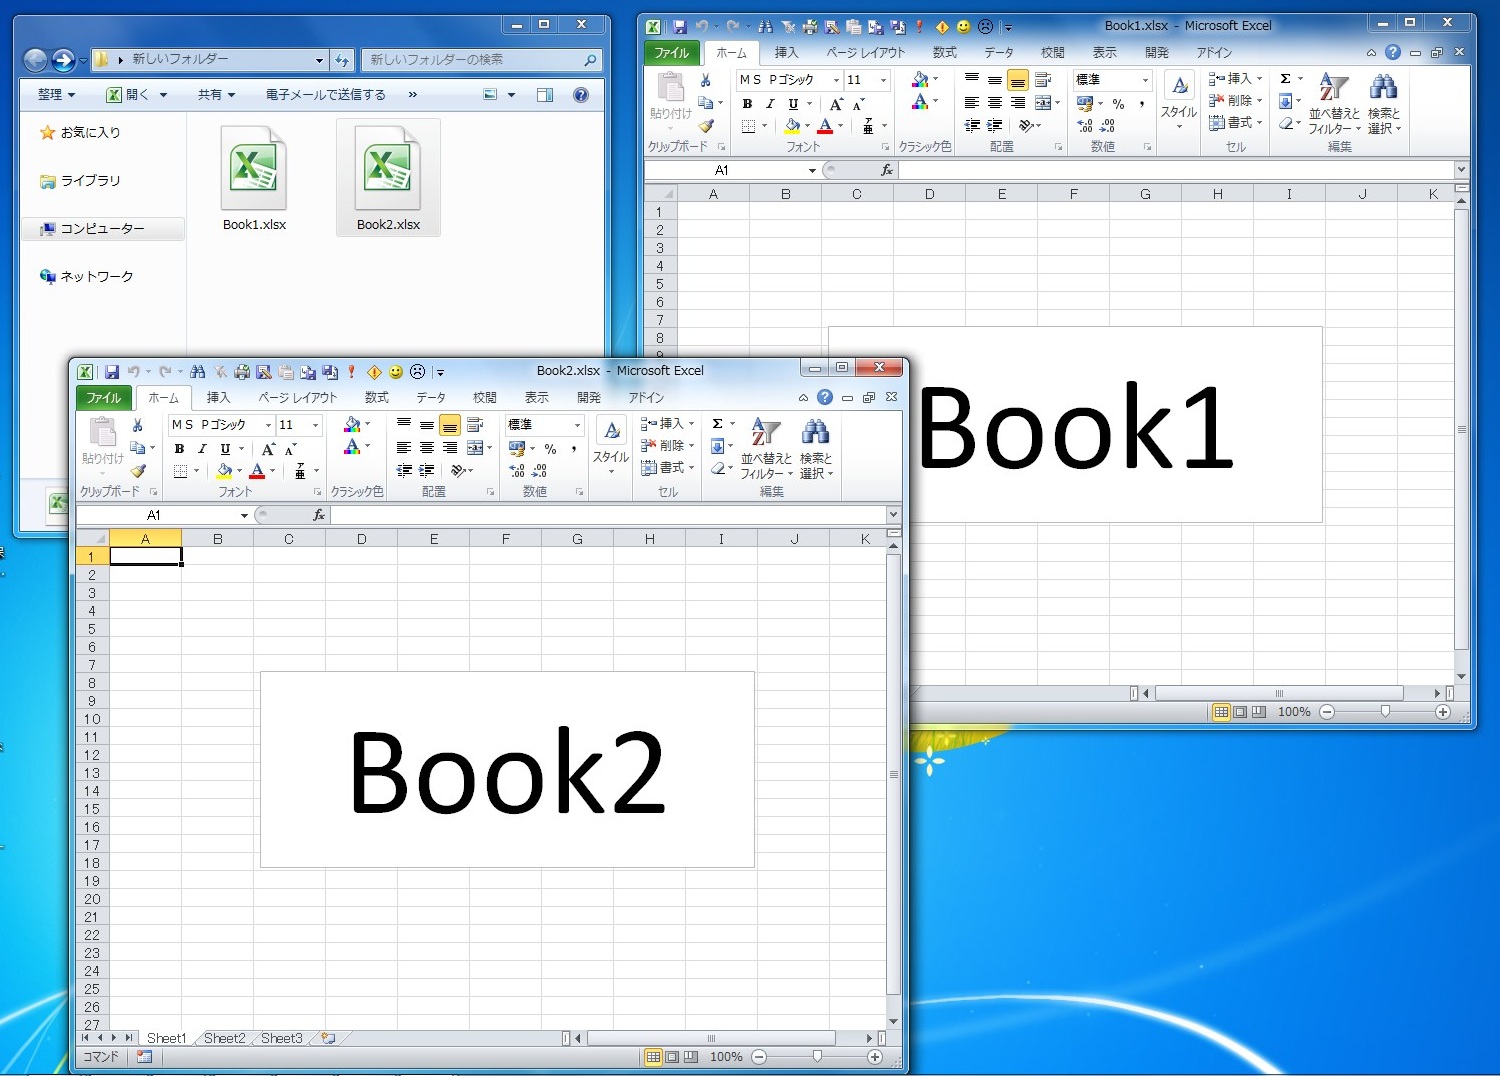Open the 整理 menu dropdown in Explorer
The height and width of the screenshot is (1076, 1500).
pos(56,95)
